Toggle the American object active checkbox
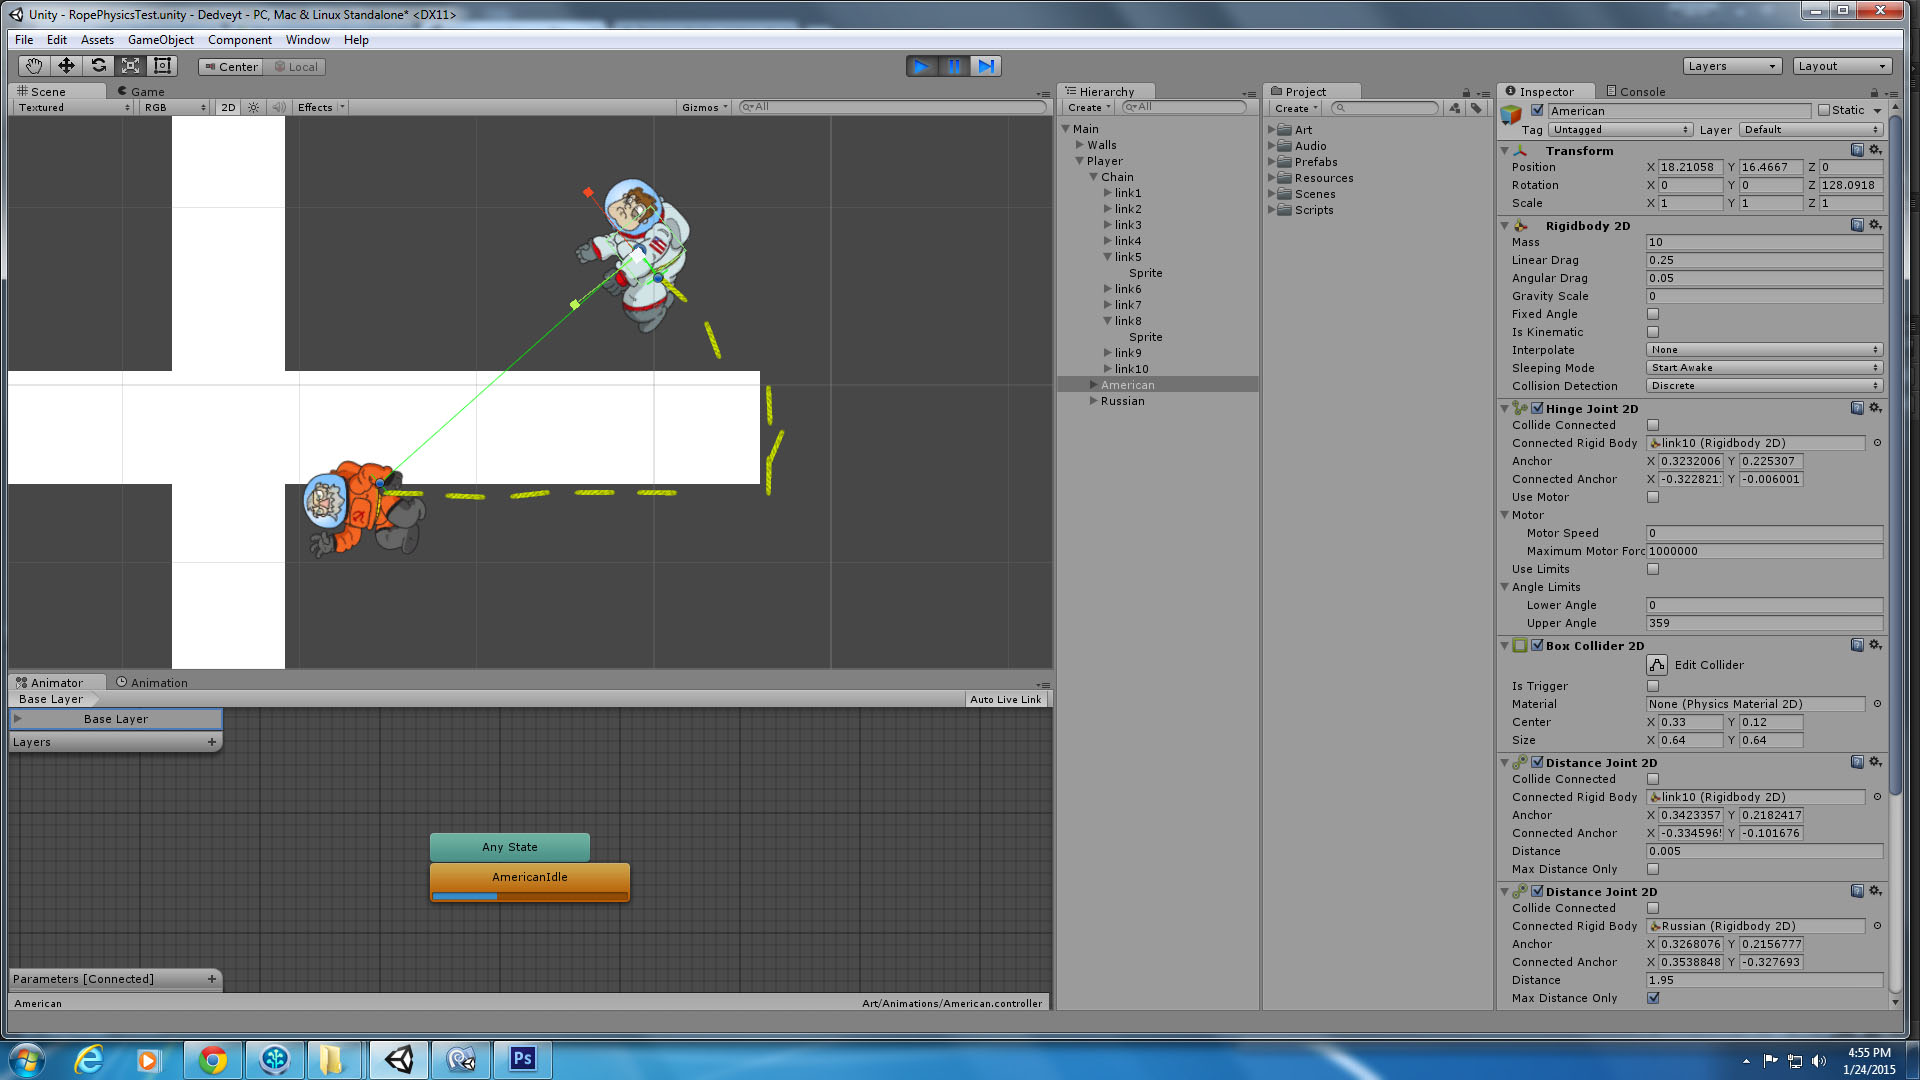1920x1080 pixels. pyautogui.click(x=1538, y=110)
